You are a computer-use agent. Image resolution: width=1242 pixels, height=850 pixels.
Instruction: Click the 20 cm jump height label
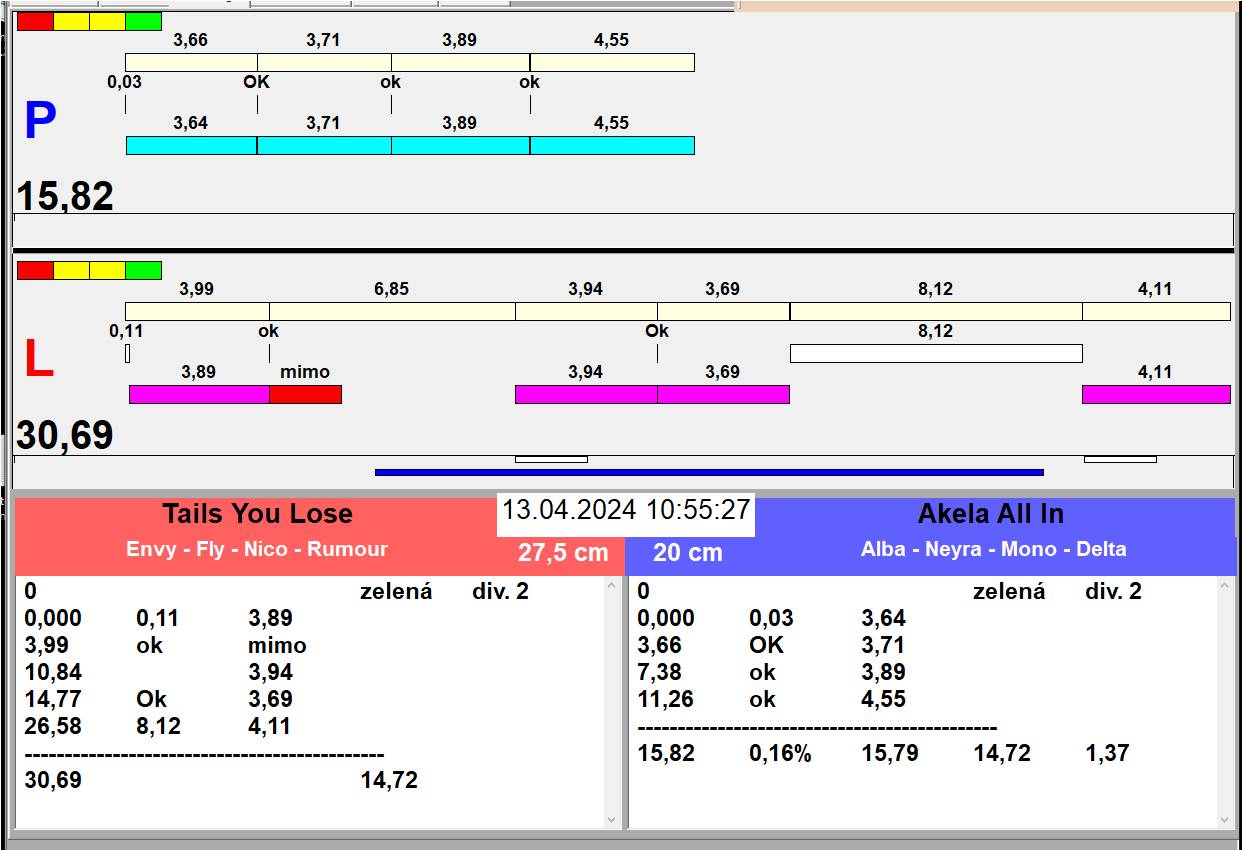(x=687, y=552)
